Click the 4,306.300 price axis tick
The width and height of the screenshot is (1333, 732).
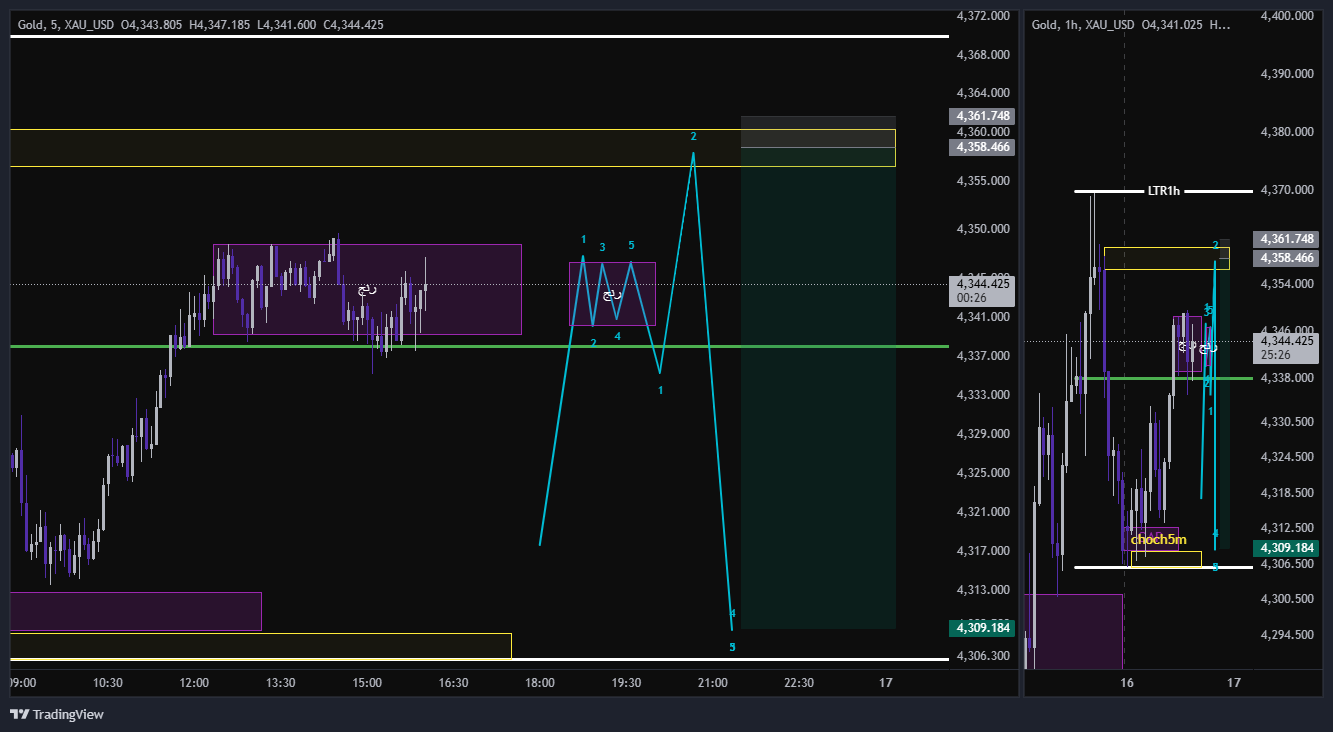click(984, 656)
